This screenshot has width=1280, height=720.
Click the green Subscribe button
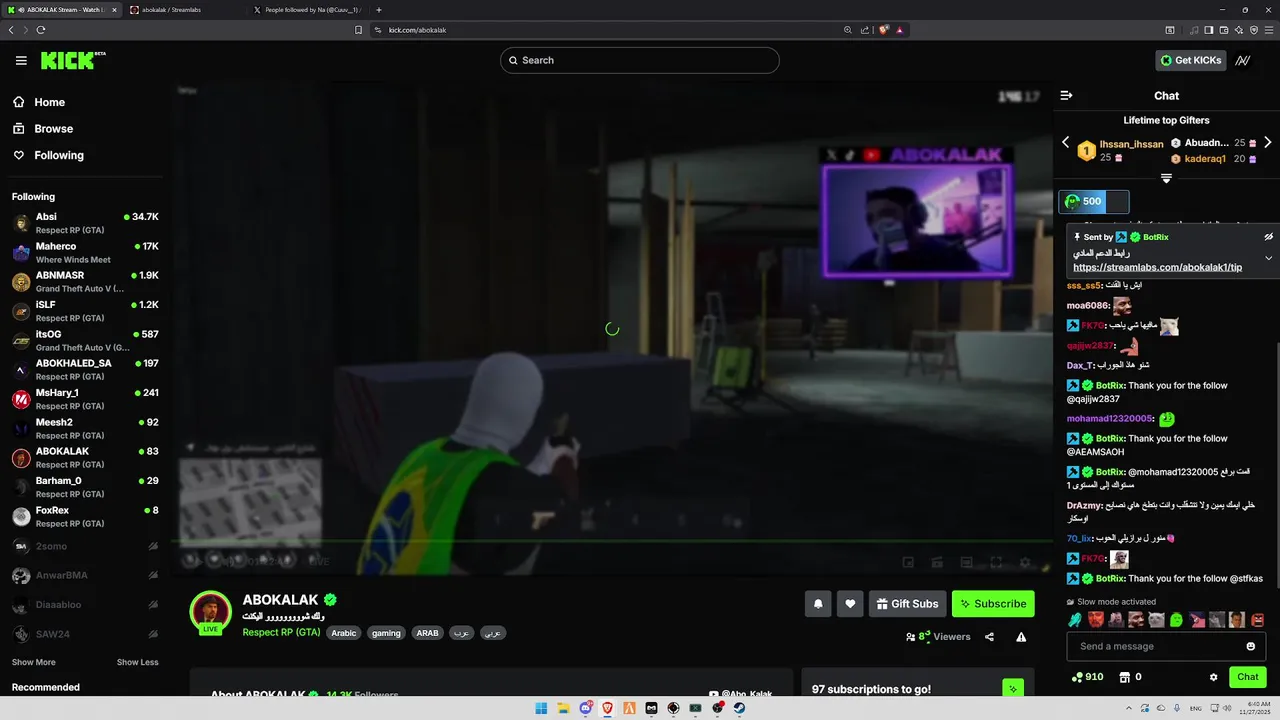(x=993, y=604)
